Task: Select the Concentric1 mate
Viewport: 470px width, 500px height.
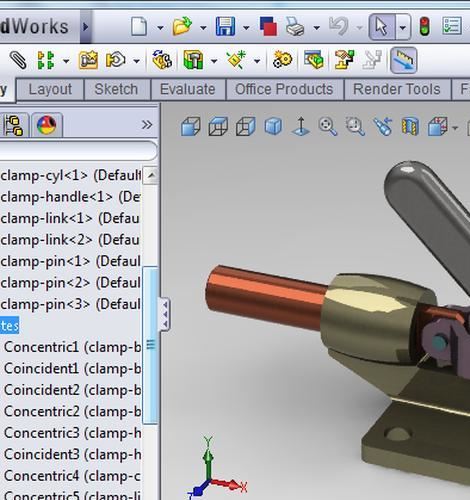Action: coord(72,347)
